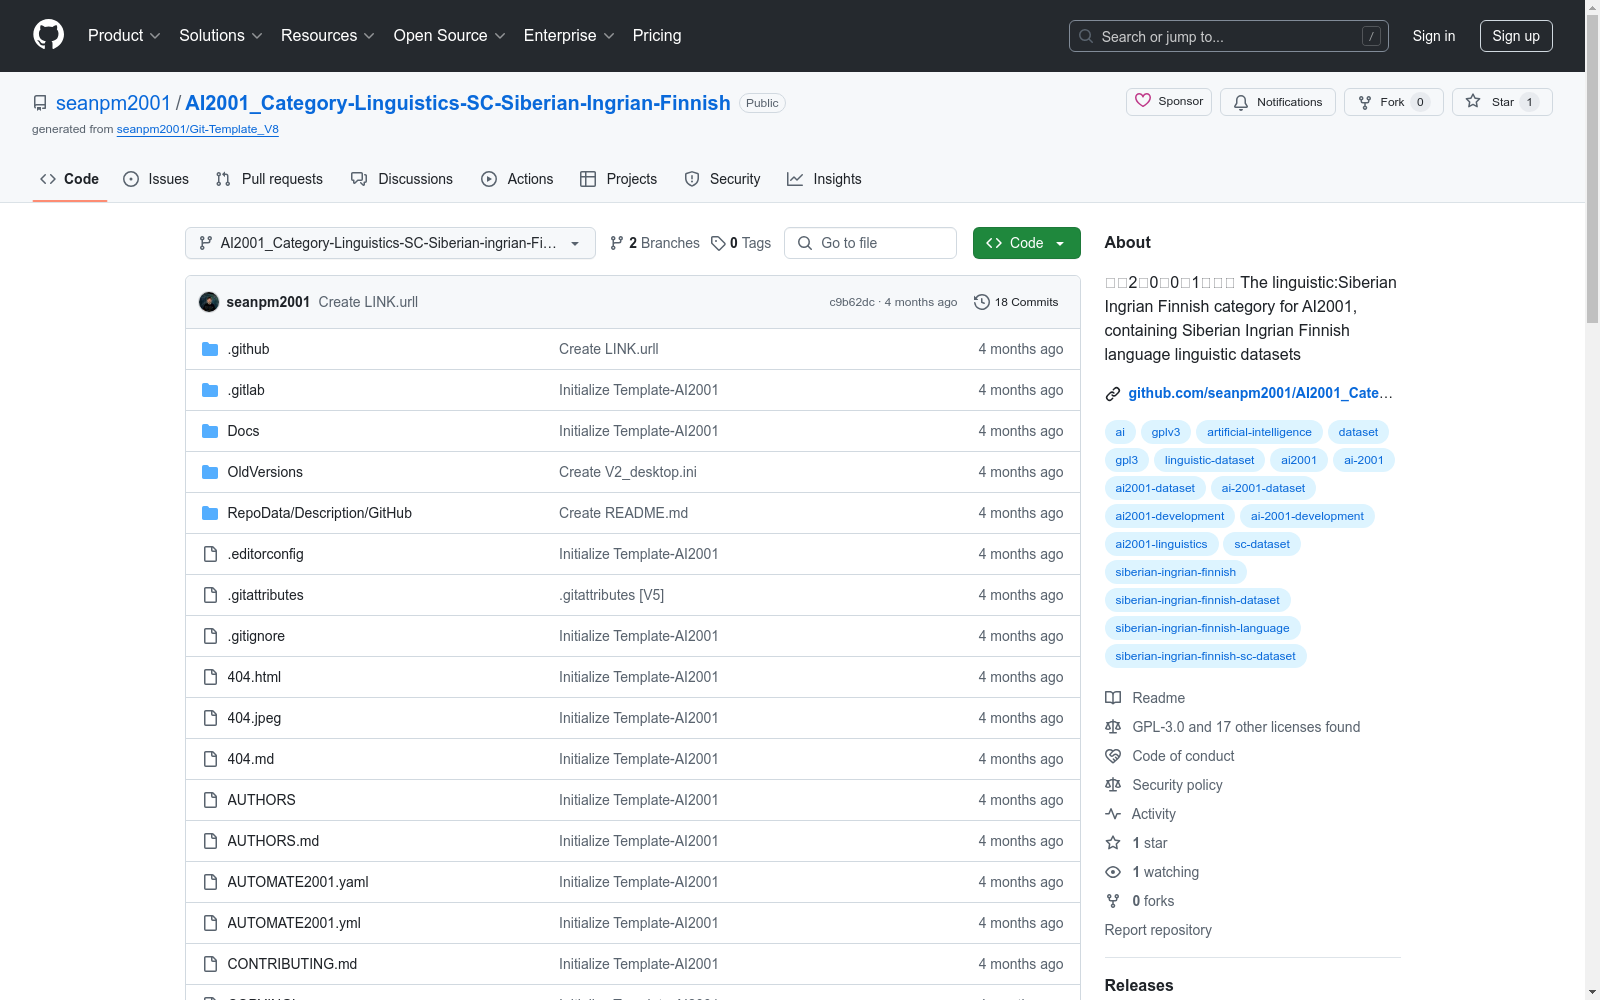The image size is (1600, 1000).
Task: Click the .gitlab folder icon
Action: 210,390
